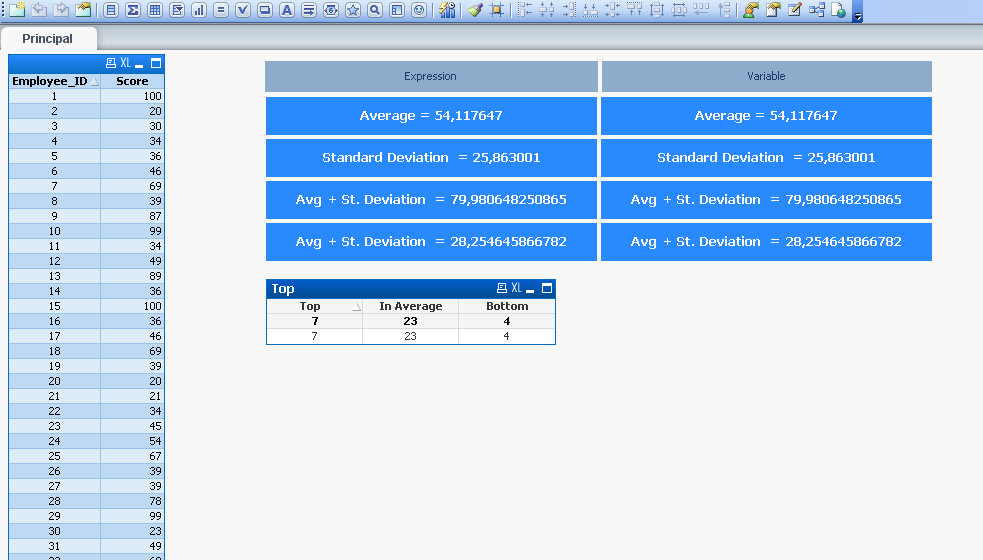Open the Table Viewer icon
Viewport: 983px width, 560px height.
816,9
